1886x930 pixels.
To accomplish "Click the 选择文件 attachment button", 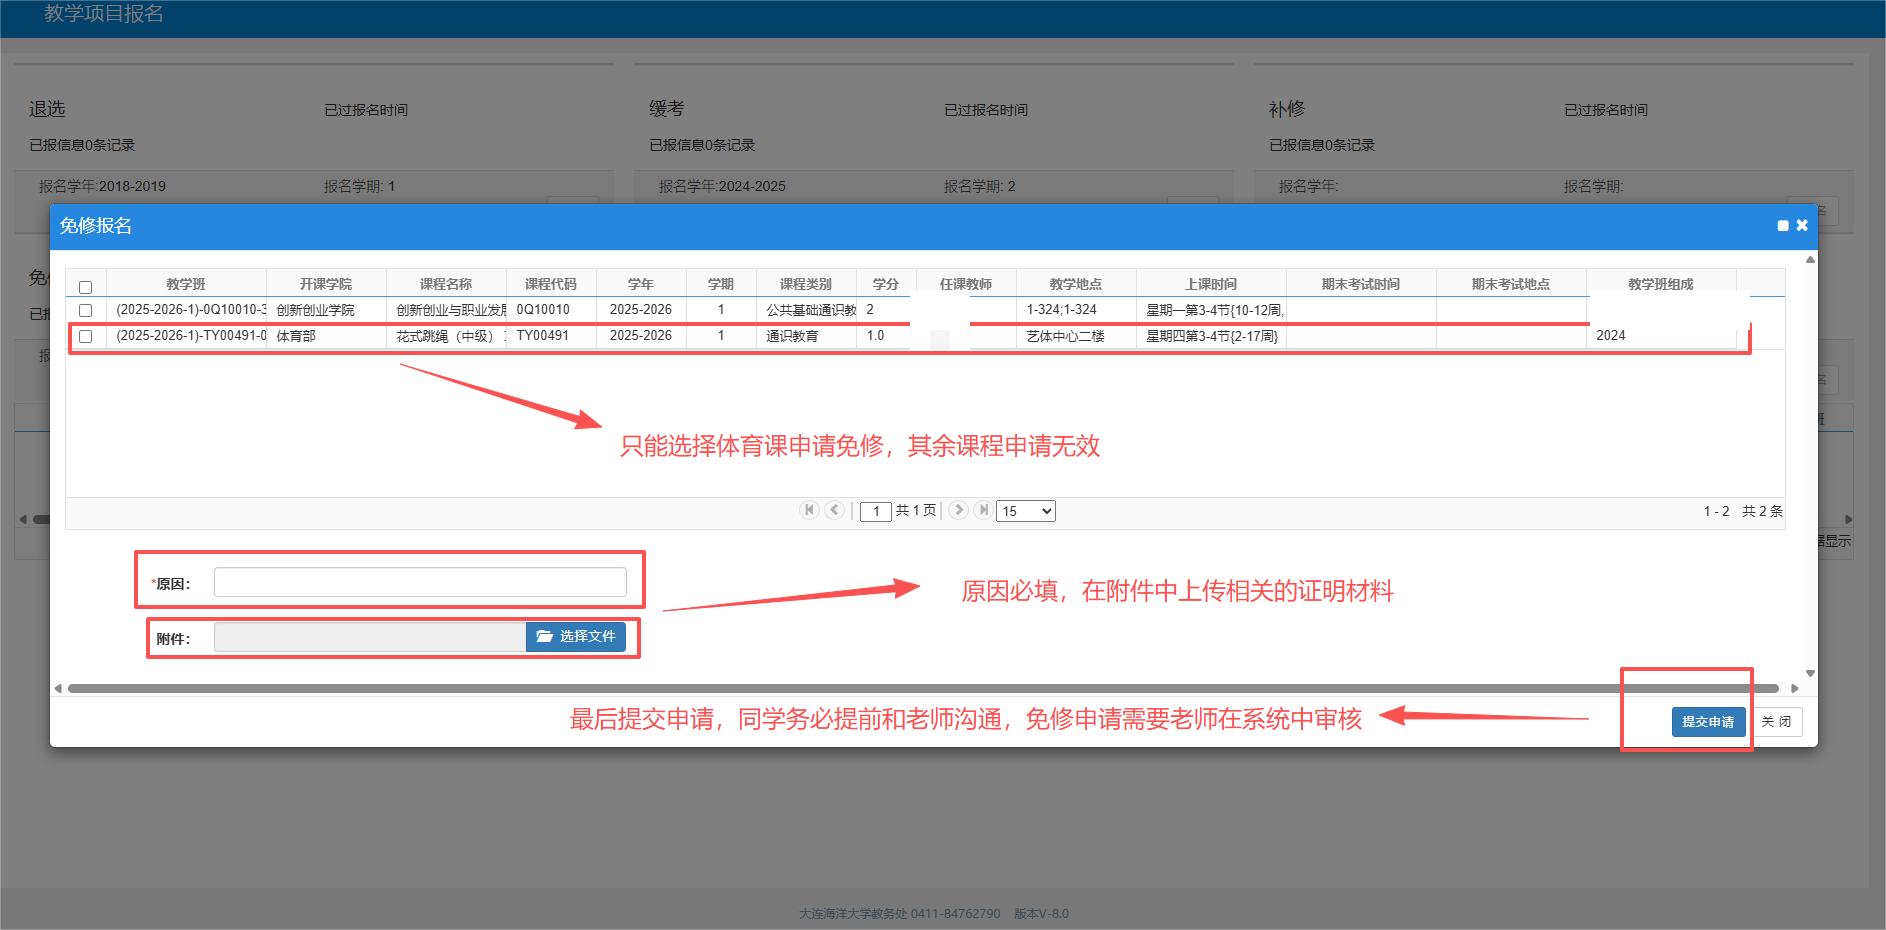I will click(x=576, y=637).
